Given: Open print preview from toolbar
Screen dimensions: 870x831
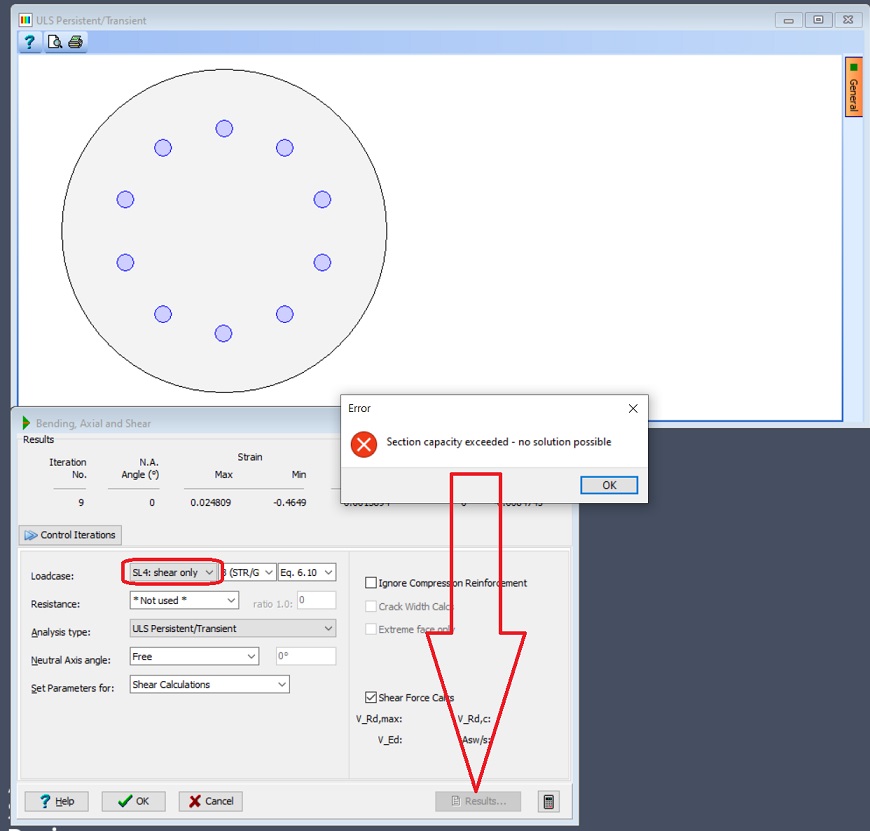Looking at the screenshot, I should [54, 42].
